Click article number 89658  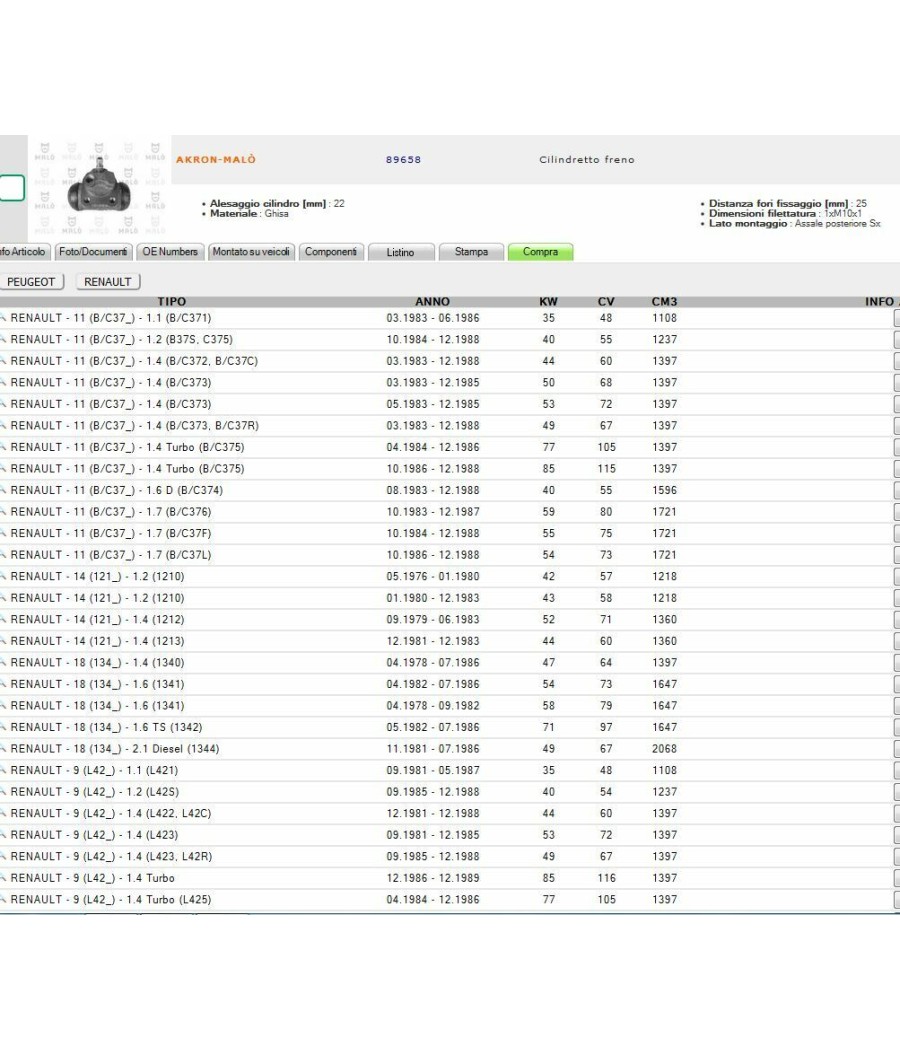(x=403, y=159)
